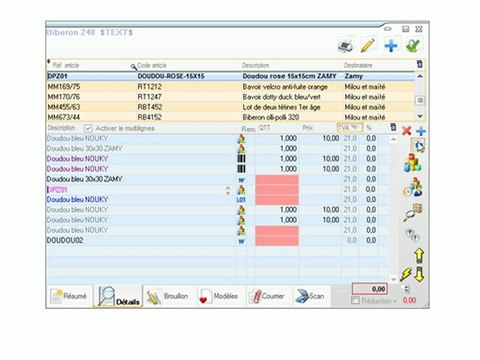The width and height of the screenshot is (480, 360).
Task: Open the Scan tab
Action: pos(312,296)
